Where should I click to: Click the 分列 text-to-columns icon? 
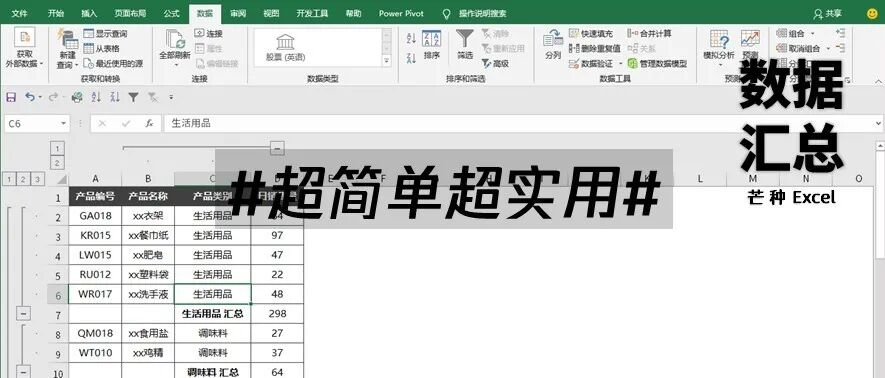553,39
